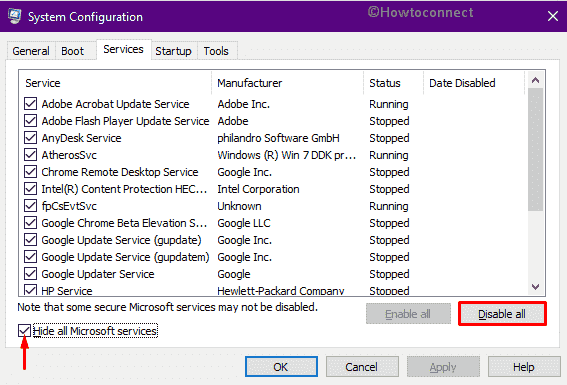Screen dimensions: 567x385
Task: Click the Apply button
Action: coord(443,367)
